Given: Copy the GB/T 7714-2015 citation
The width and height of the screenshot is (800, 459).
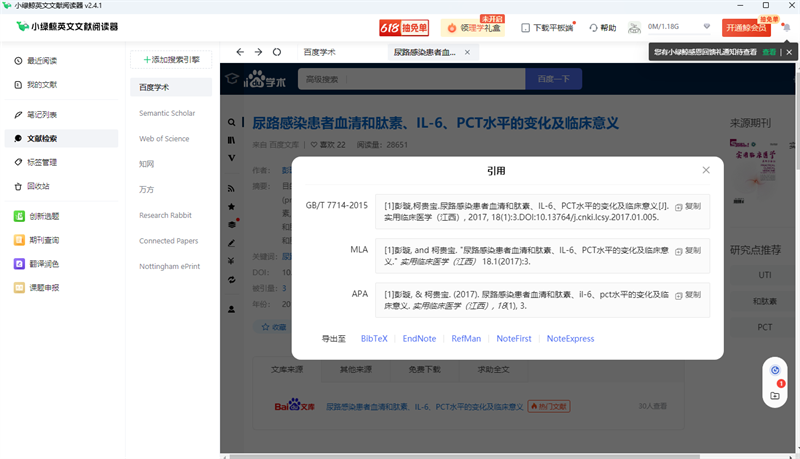Looking at the screenshot, I should click(688, 207).
